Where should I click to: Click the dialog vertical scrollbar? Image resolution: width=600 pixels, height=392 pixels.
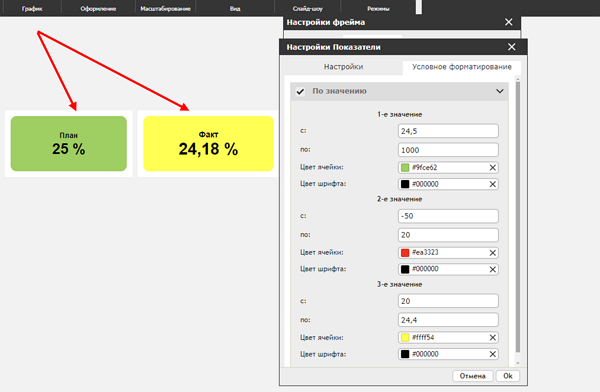[518, 217]
